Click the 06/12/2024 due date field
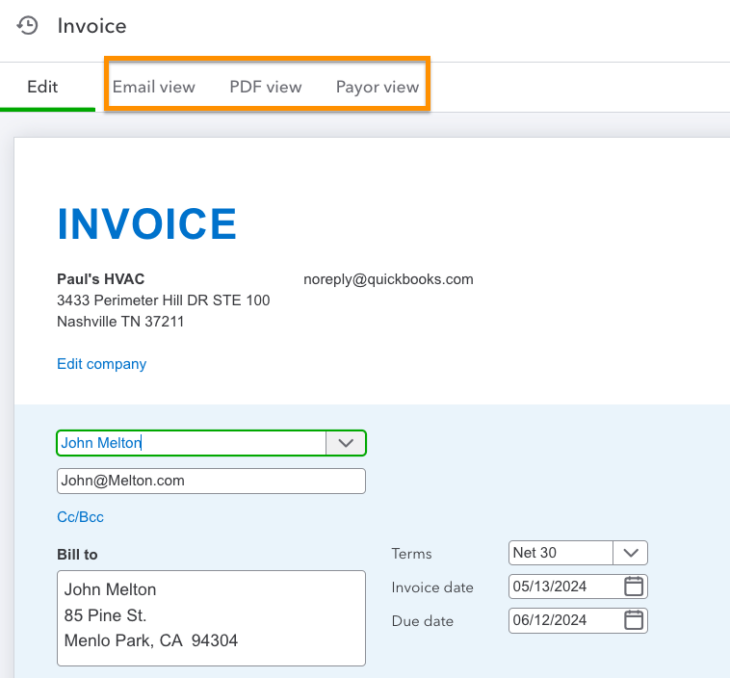This screenshot has height=678, width=730. tap(578, 620)
